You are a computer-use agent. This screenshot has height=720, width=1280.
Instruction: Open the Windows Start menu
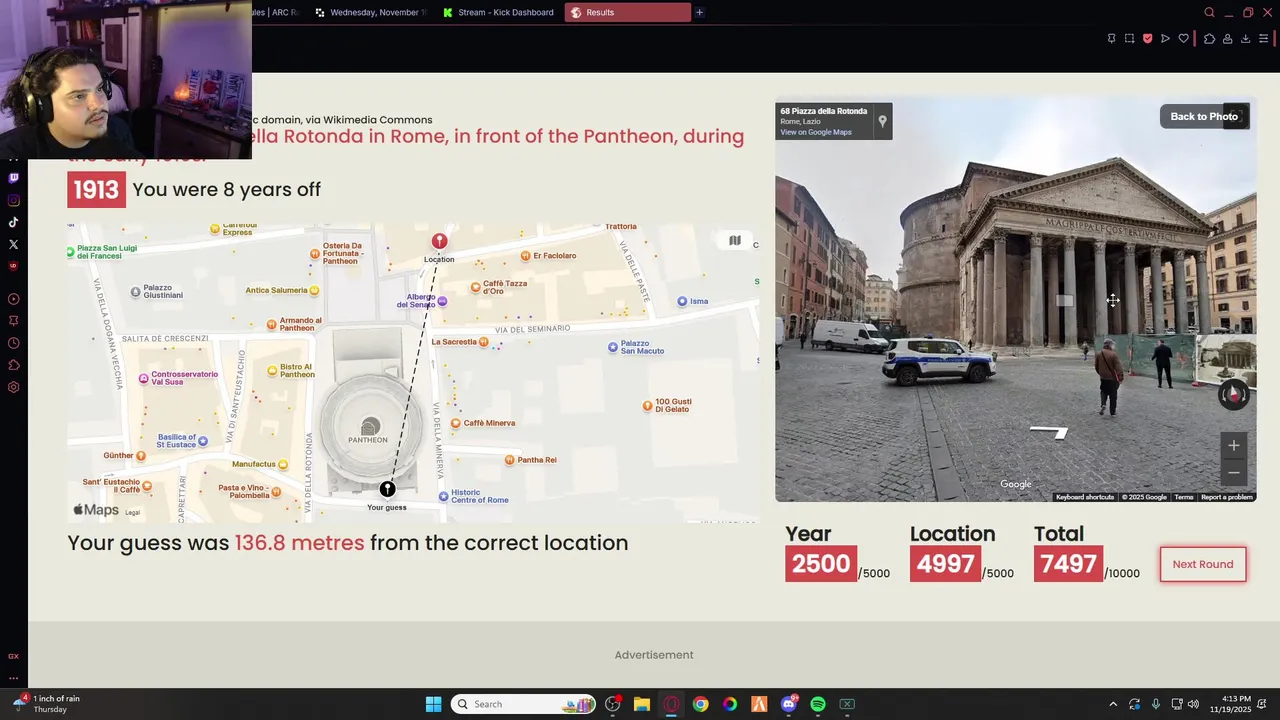433,704
